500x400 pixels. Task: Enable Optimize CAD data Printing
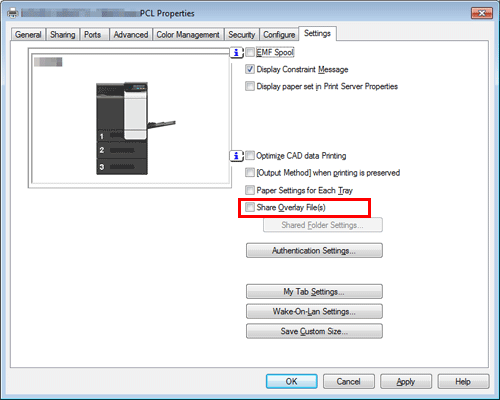pyautogui.click(x=250, y=156)
